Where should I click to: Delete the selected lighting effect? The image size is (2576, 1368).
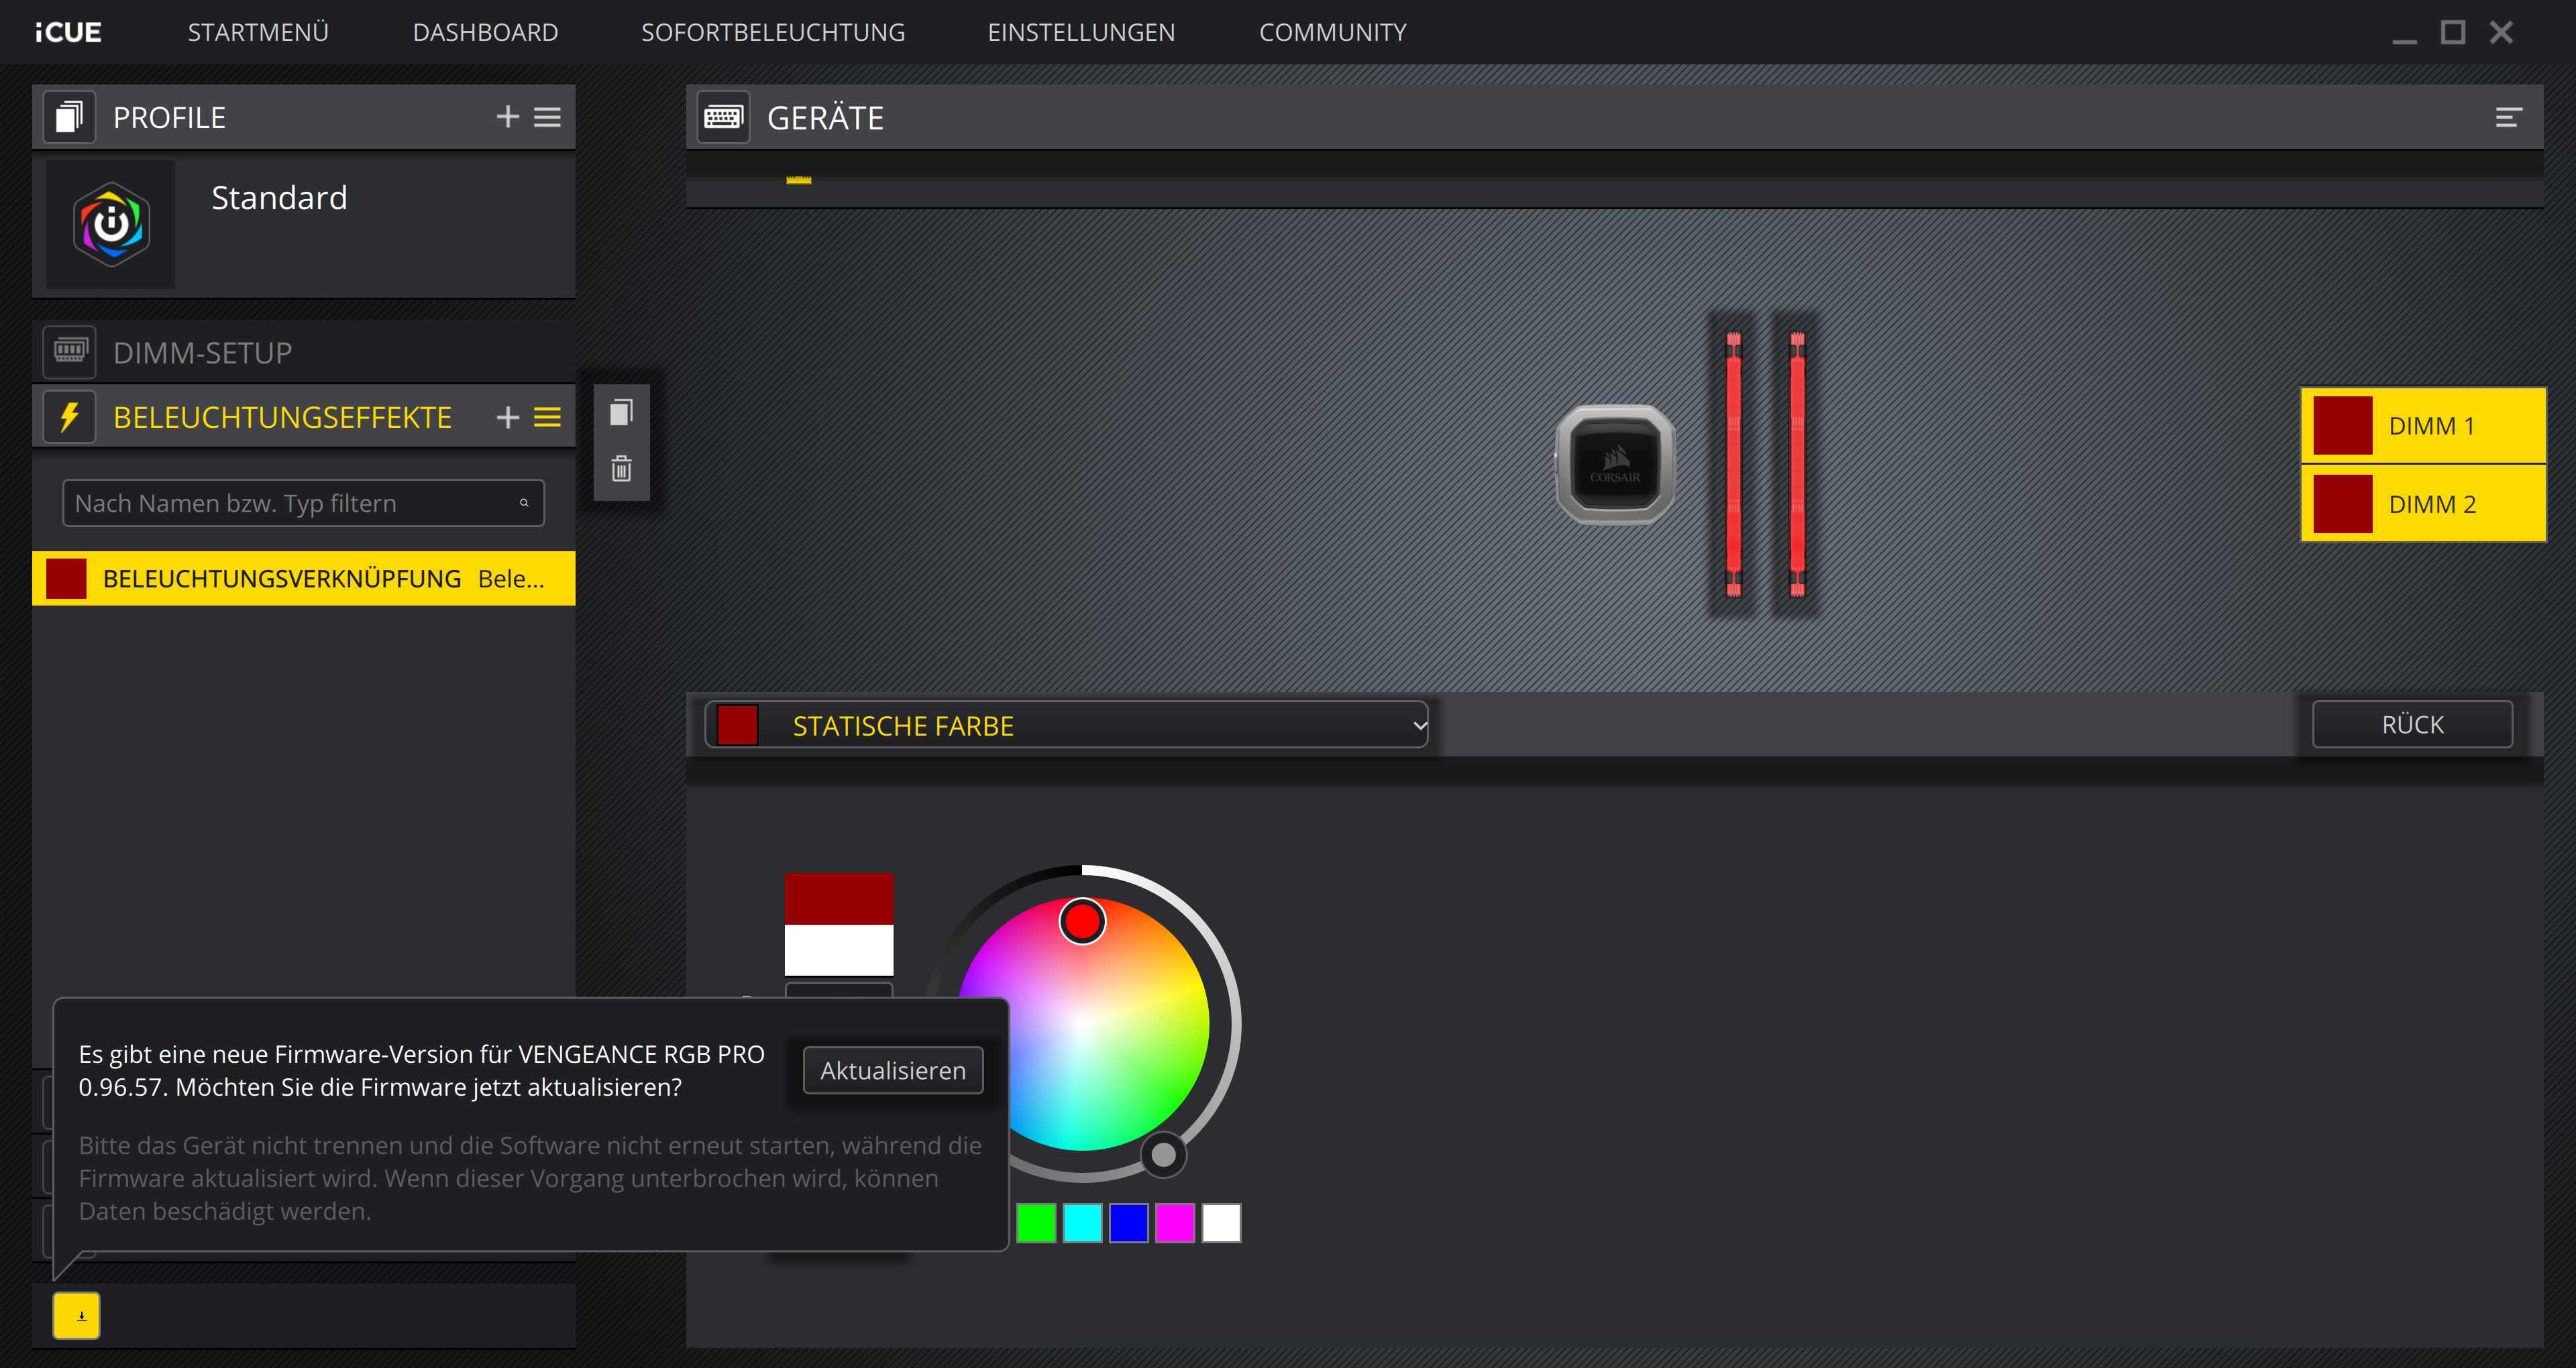click(x=621, y=468)
